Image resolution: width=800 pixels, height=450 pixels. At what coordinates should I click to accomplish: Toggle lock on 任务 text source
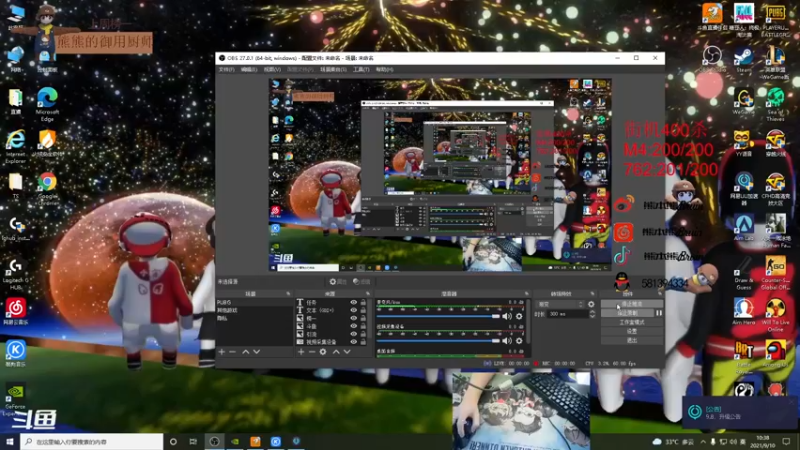[363, 303]
